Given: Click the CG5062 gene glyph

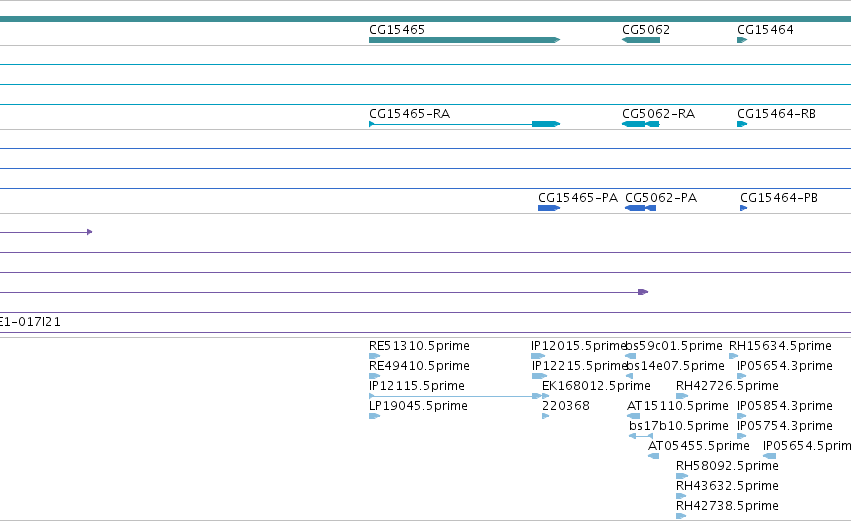Looking at the screenshot, I should pyautogui.click(x=641, y=40).
